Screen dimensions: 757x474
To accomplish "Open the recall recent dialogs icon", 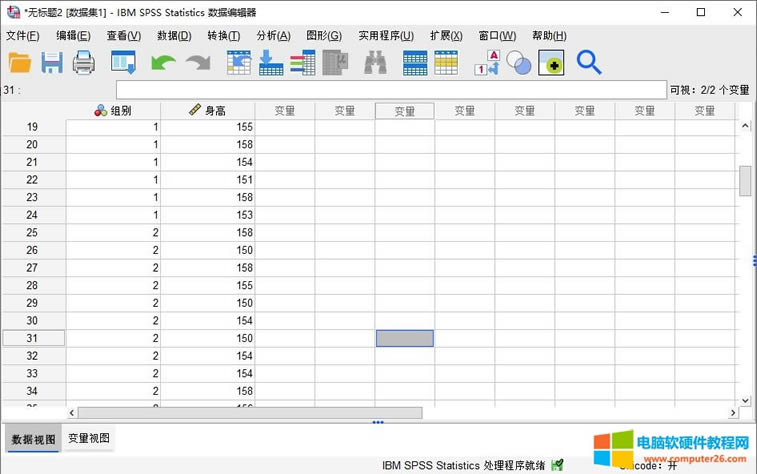I will 123,63.
